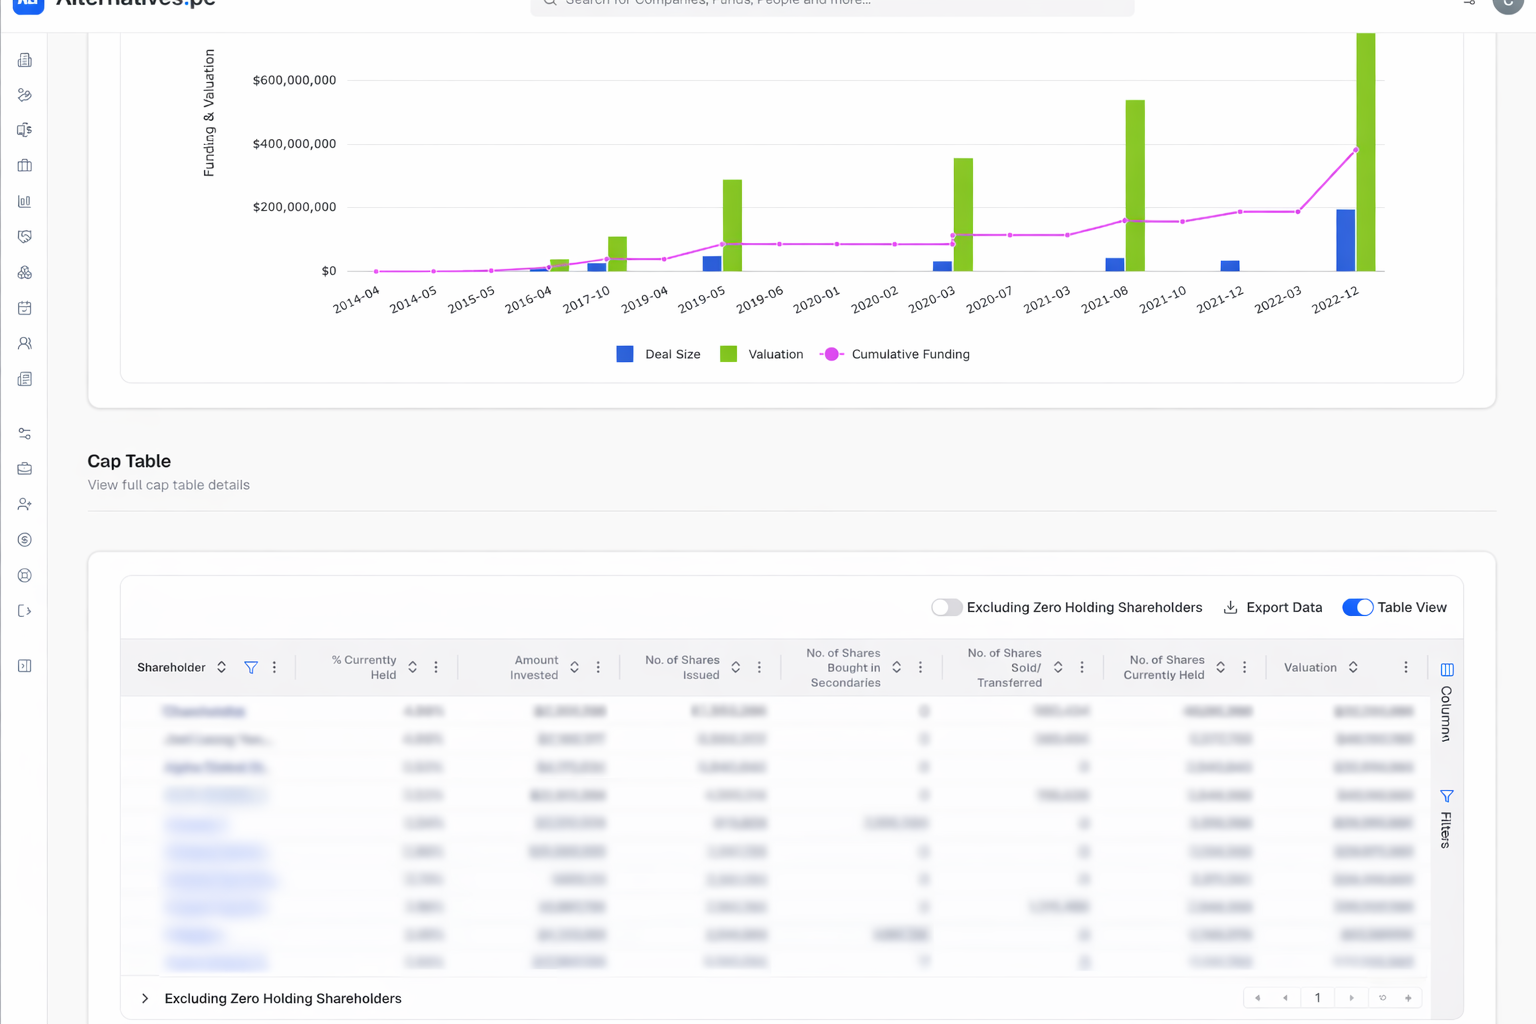Expand the Excluding Zero Holding Shareholders row
1536x1024 pixels.
point(145,998)
